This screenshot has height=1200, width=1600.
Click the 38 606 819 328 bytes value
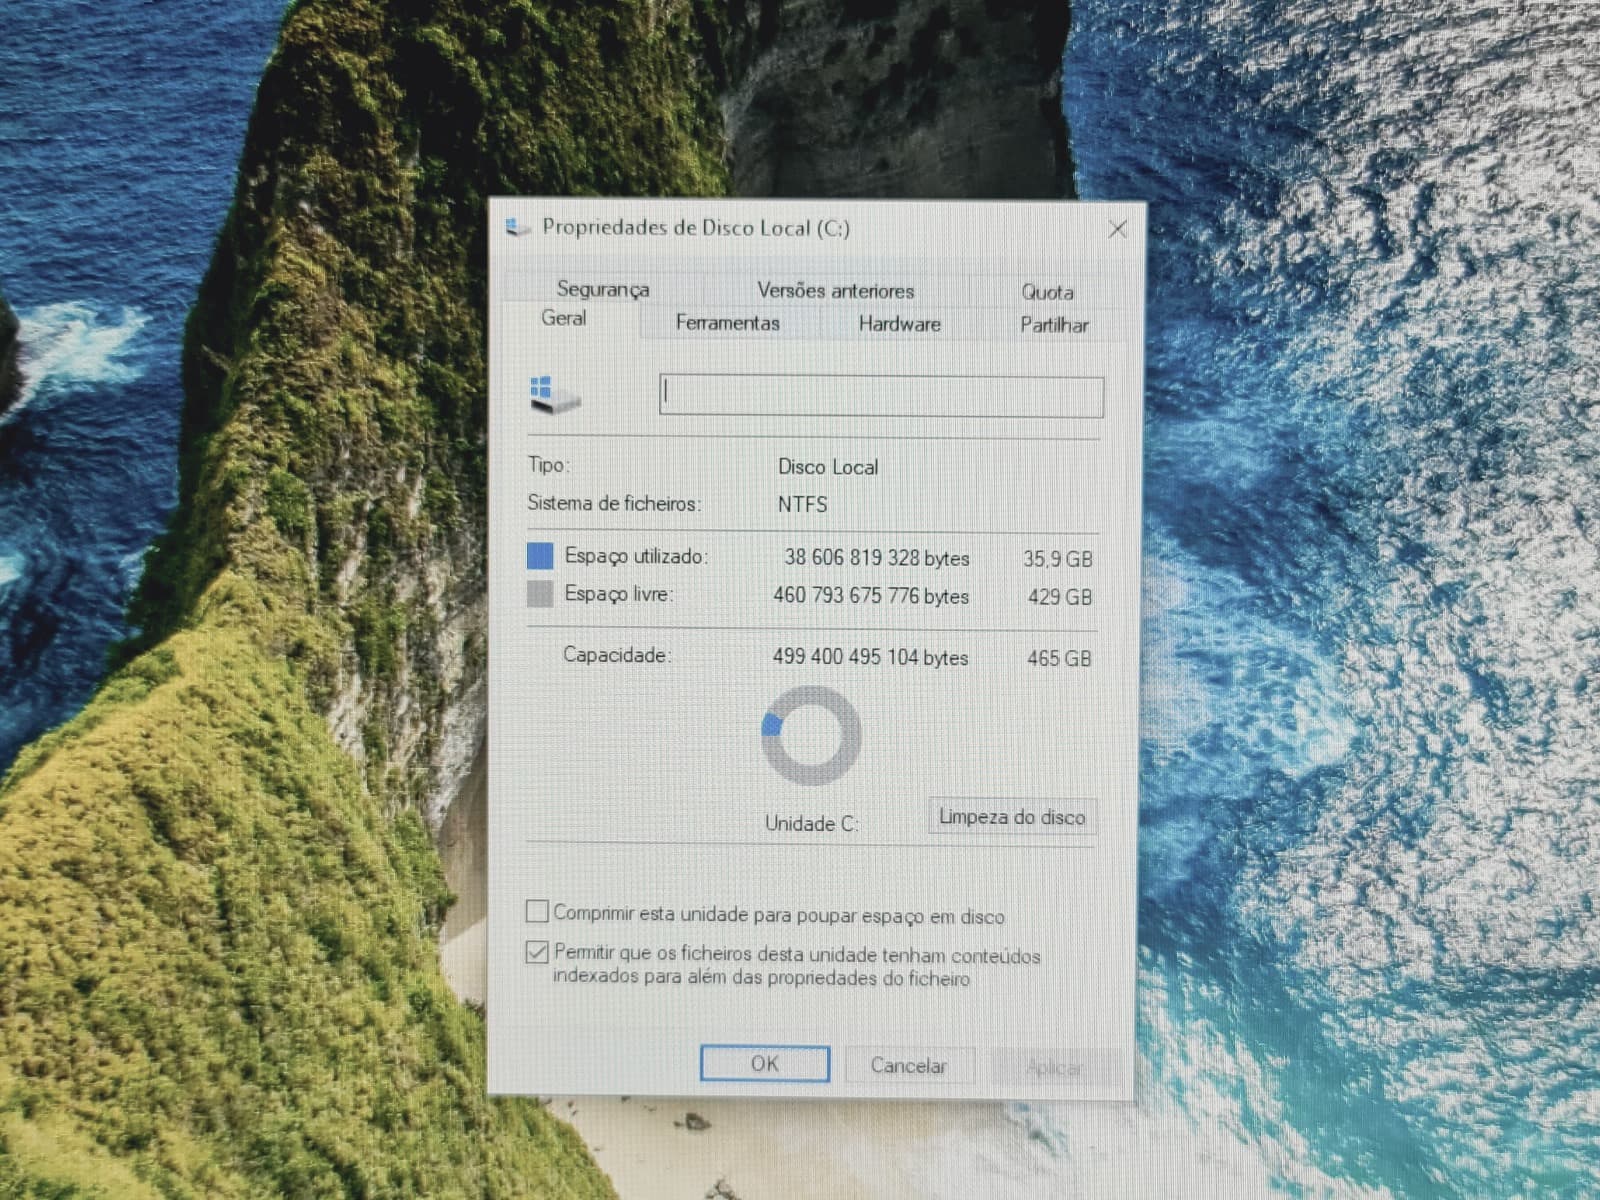(x=877, y=558)
